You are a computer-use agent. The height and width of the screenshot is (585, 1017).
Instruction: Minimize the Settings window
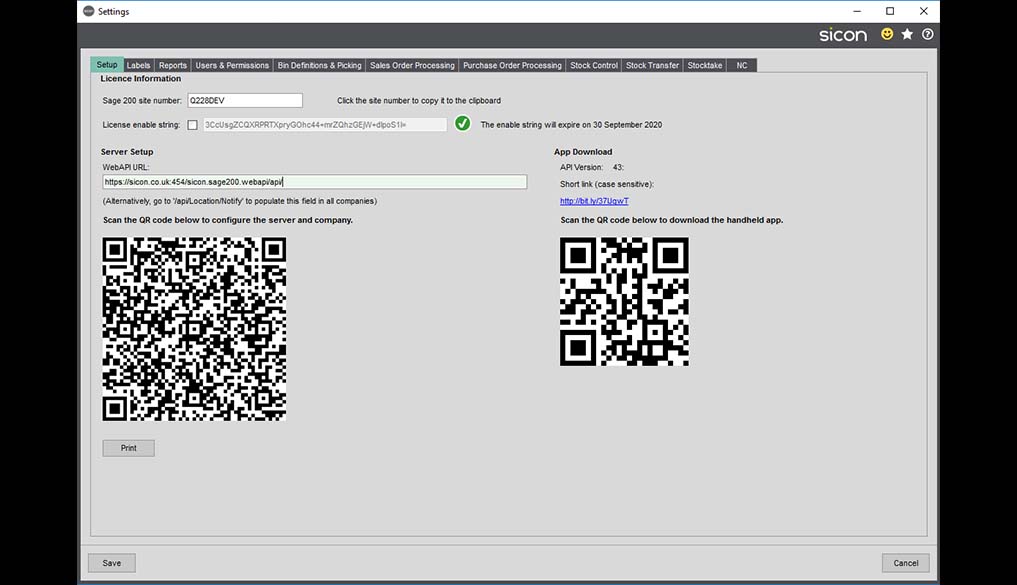point(857,11)
